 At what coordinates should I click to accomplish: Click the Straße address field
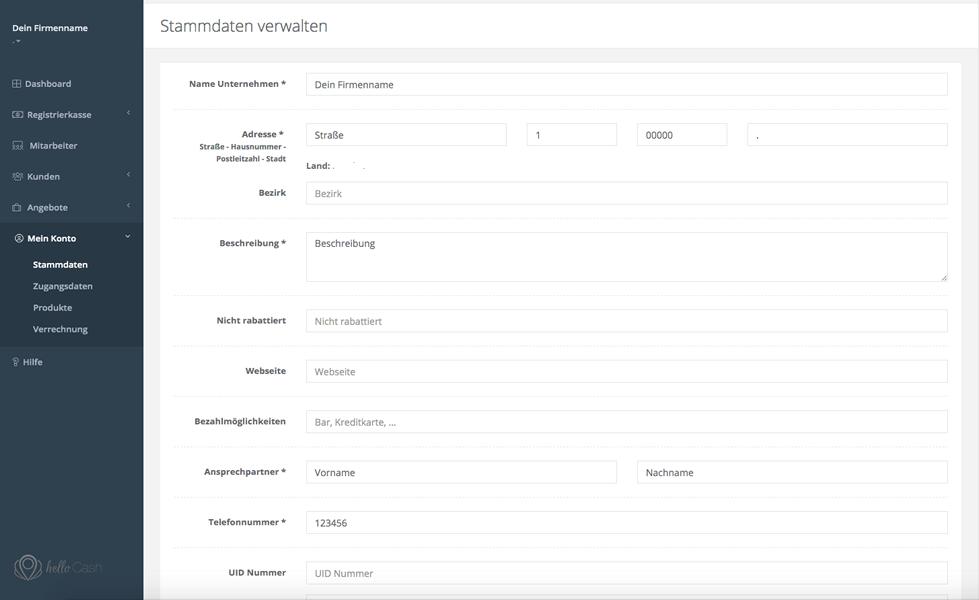click(406, 135)
